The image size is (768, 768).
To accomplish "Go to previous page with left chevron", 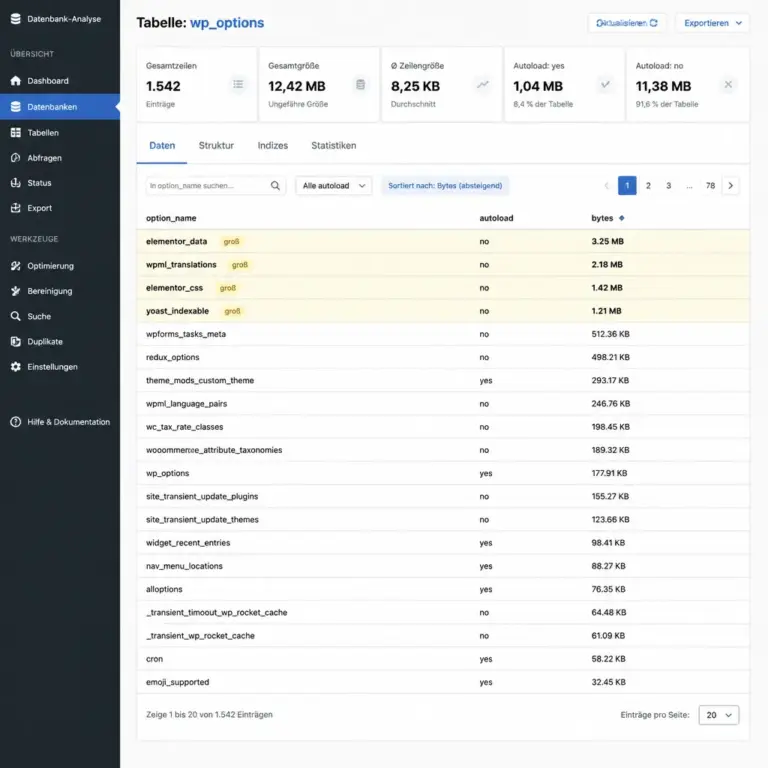I will point(606,186).
